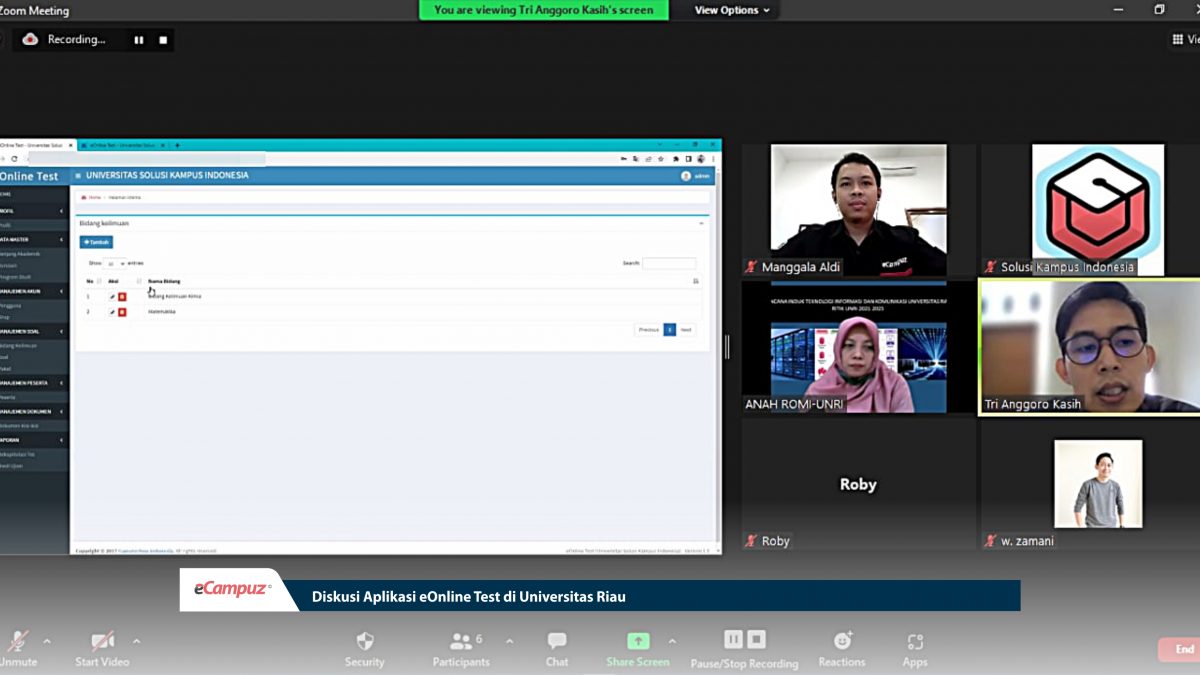The width and height of the screenshot is (1200, 675).
Task: Expand arrow next to Unmute
Action: click(46, 641)
